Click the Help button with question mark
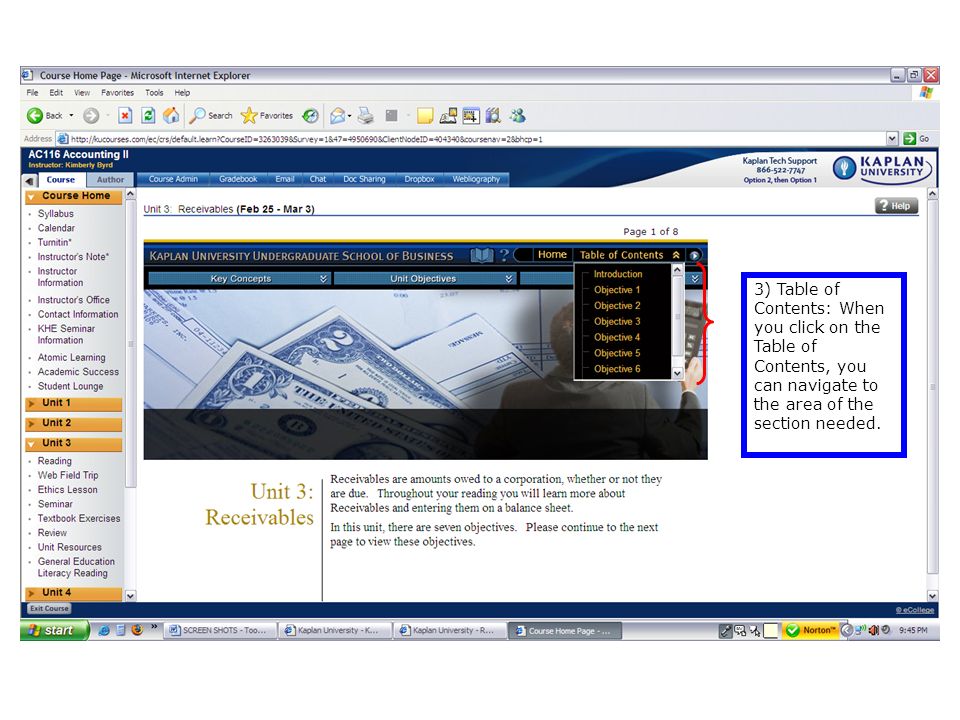The height and width of the screenshot is (720, 960). [x=896, y=206]
